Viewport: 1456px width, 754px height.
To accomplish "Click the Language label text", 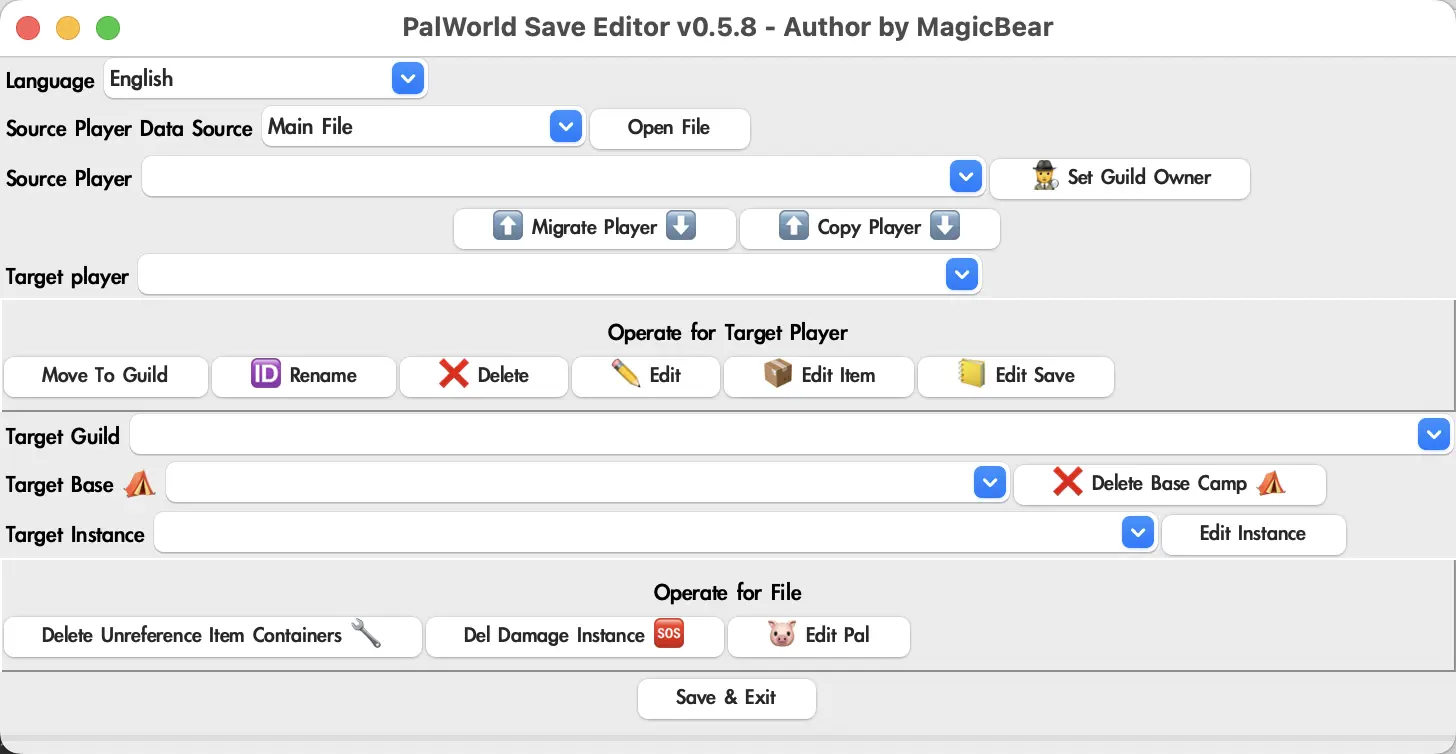I will point(50,80).
